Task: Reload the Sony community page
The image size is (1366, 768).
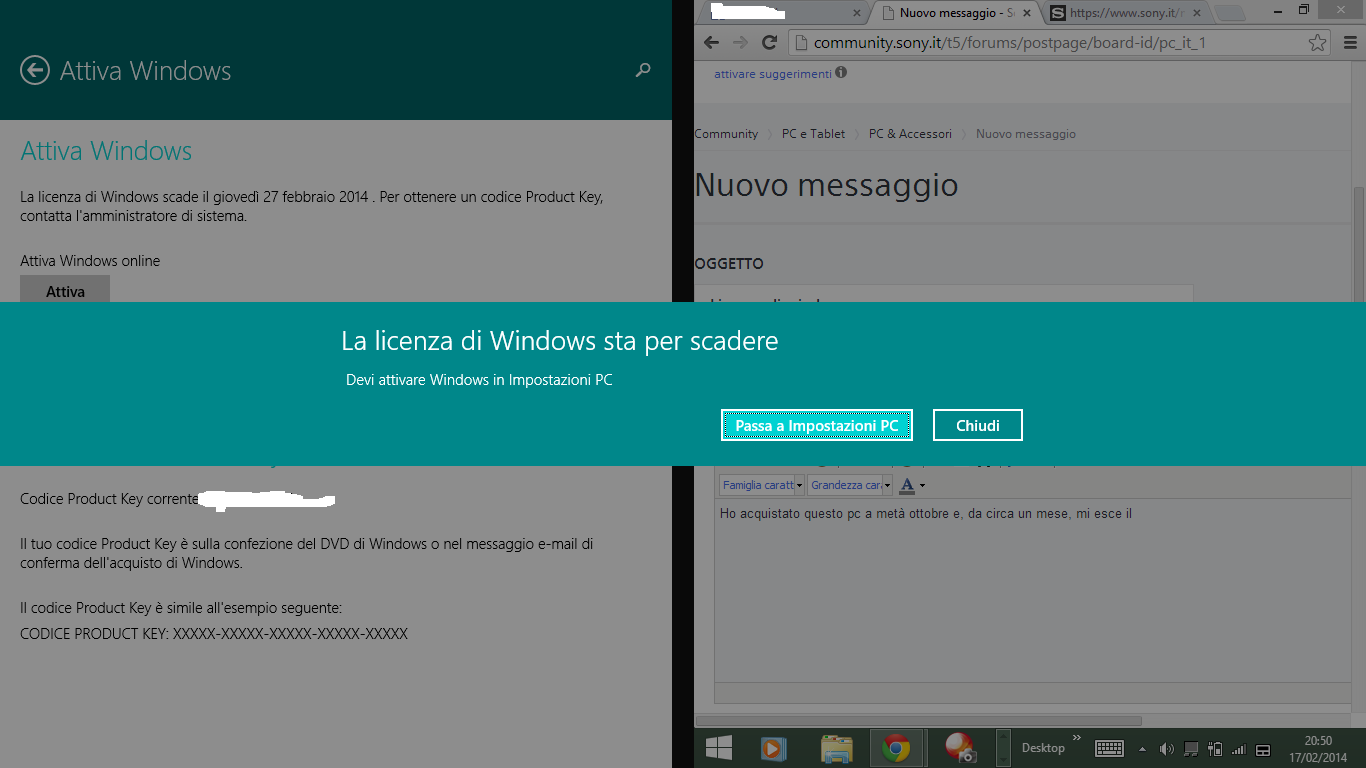Action: [769, 42]
